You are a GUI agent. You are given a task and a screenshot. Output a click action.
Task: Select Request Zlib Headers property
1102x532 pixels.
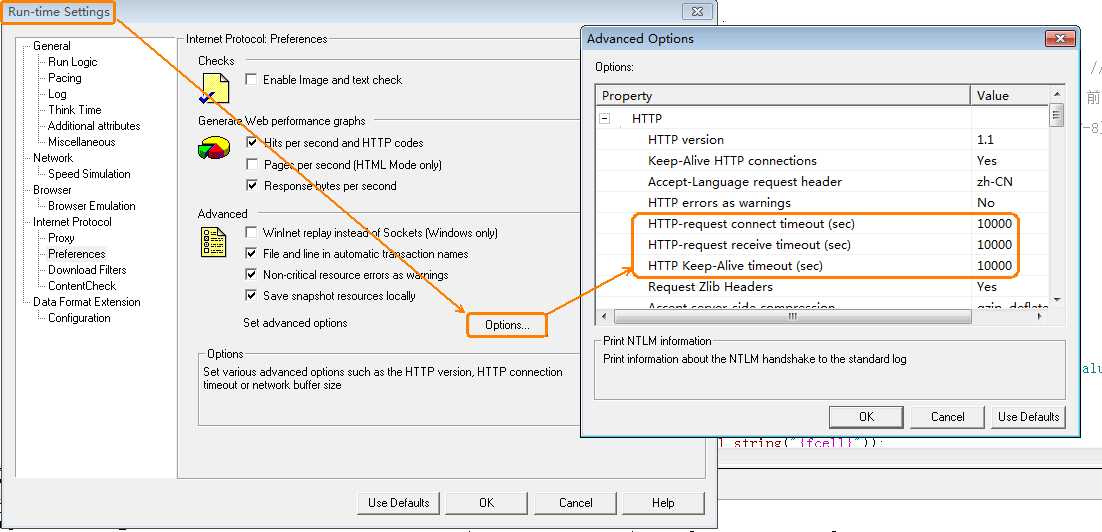(x=822, y=287)
